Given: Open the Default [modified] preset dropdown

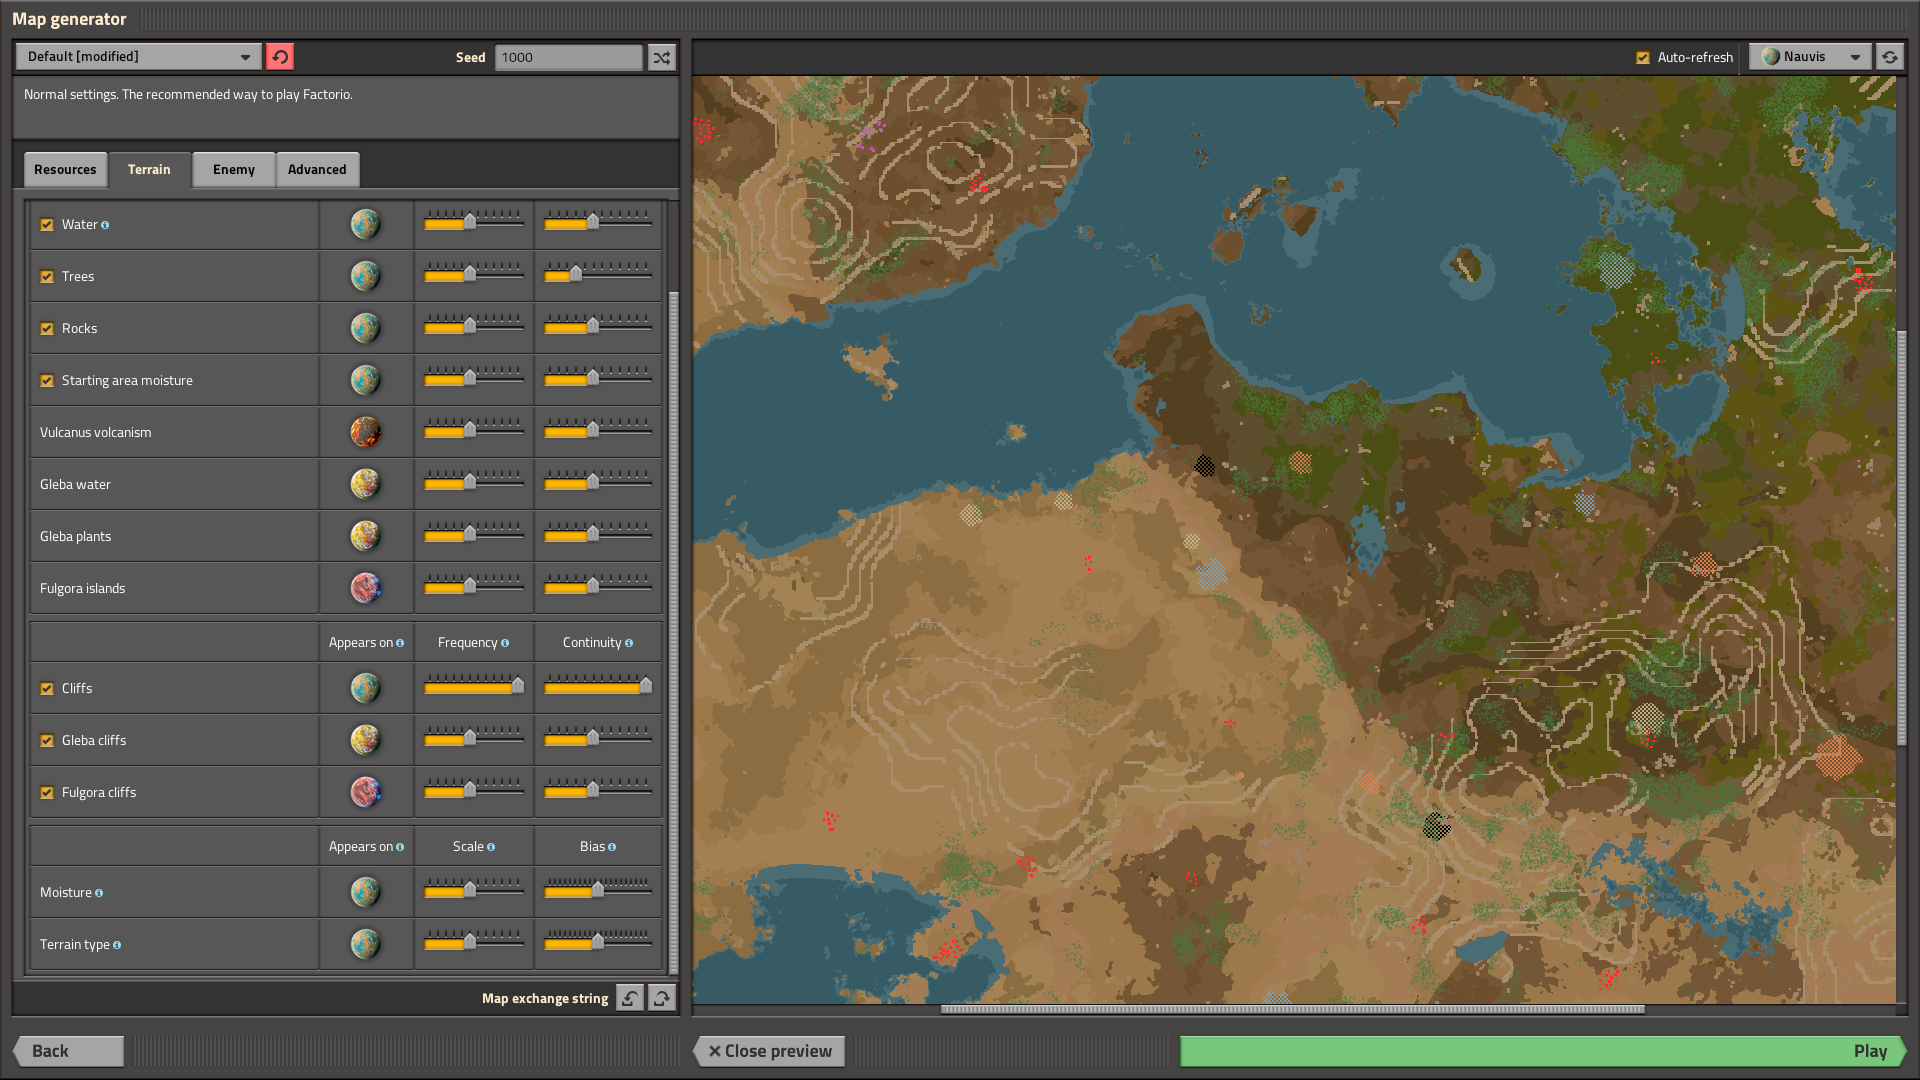Looking at the screenshot, I should click(x=139, y=57).
